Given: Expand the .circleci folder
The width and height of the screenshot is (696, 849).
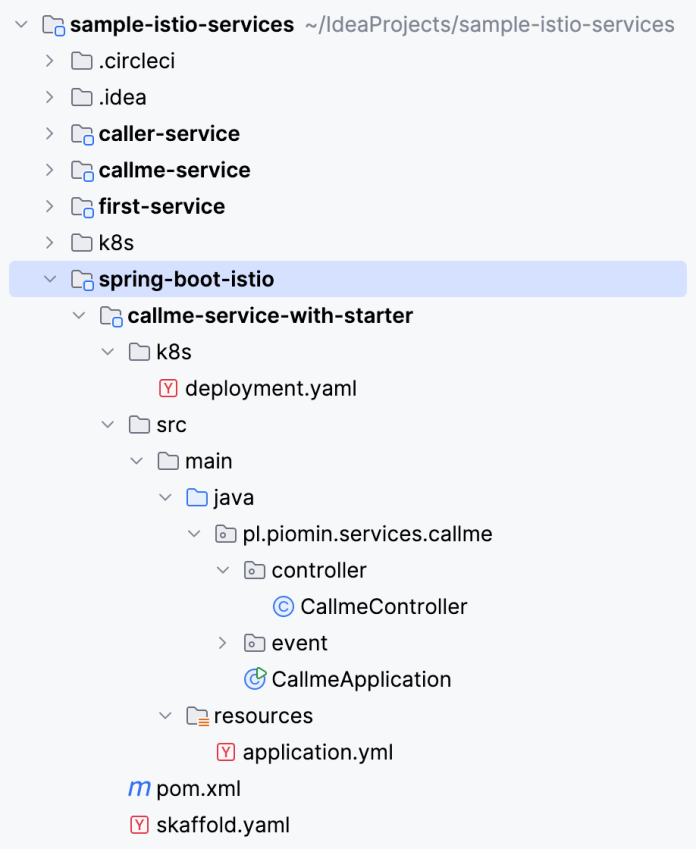Looking at the screenshot, I should [x=50, y=62].
